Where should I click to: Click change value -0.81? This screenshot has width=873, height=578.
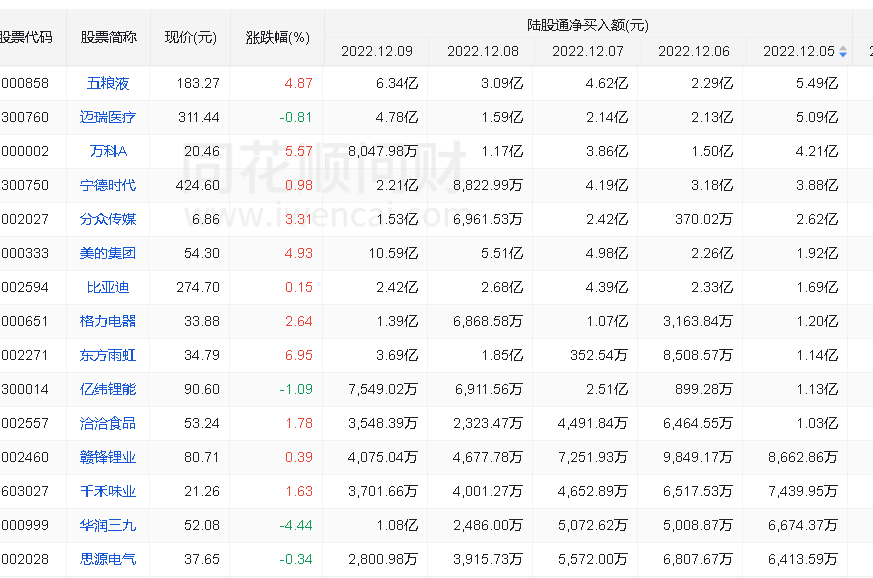click(x=296, y=117)
